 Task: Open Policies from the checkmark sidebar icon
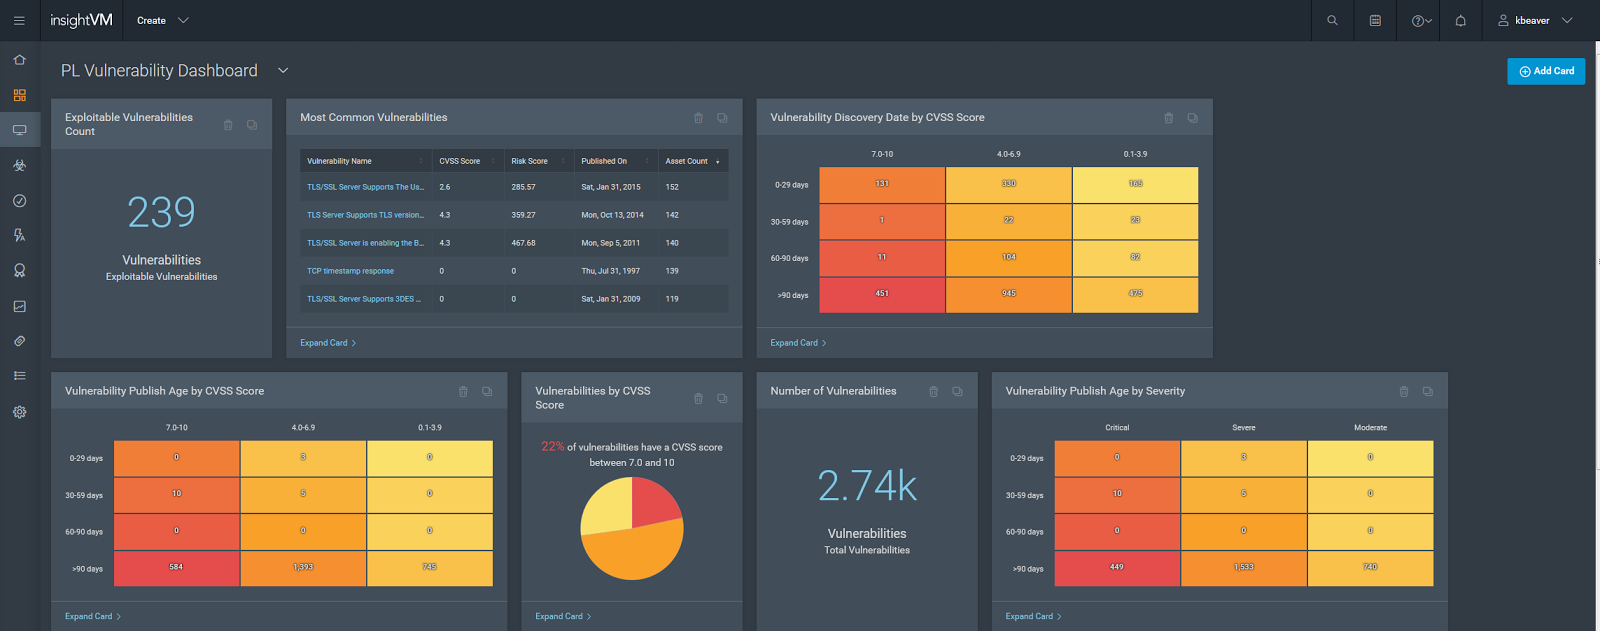tap(19, 200)
